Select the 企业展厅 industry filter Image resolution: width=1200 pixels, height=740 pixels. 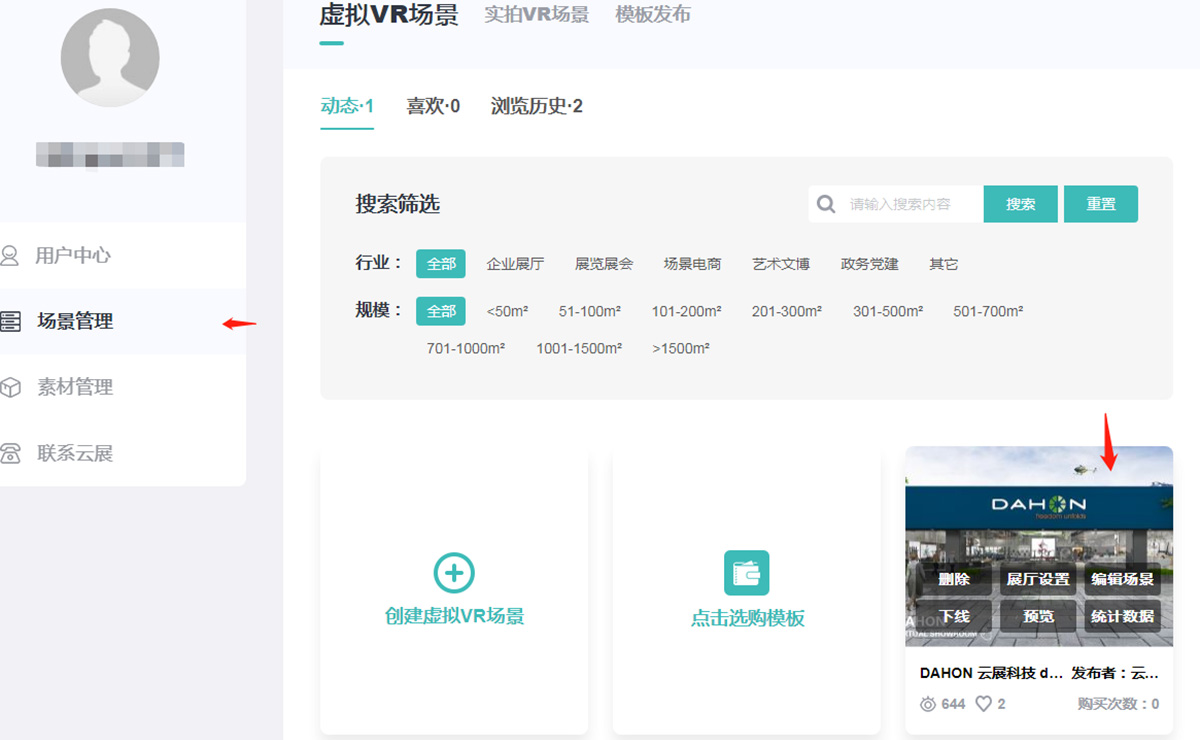(x=515, y=263)
